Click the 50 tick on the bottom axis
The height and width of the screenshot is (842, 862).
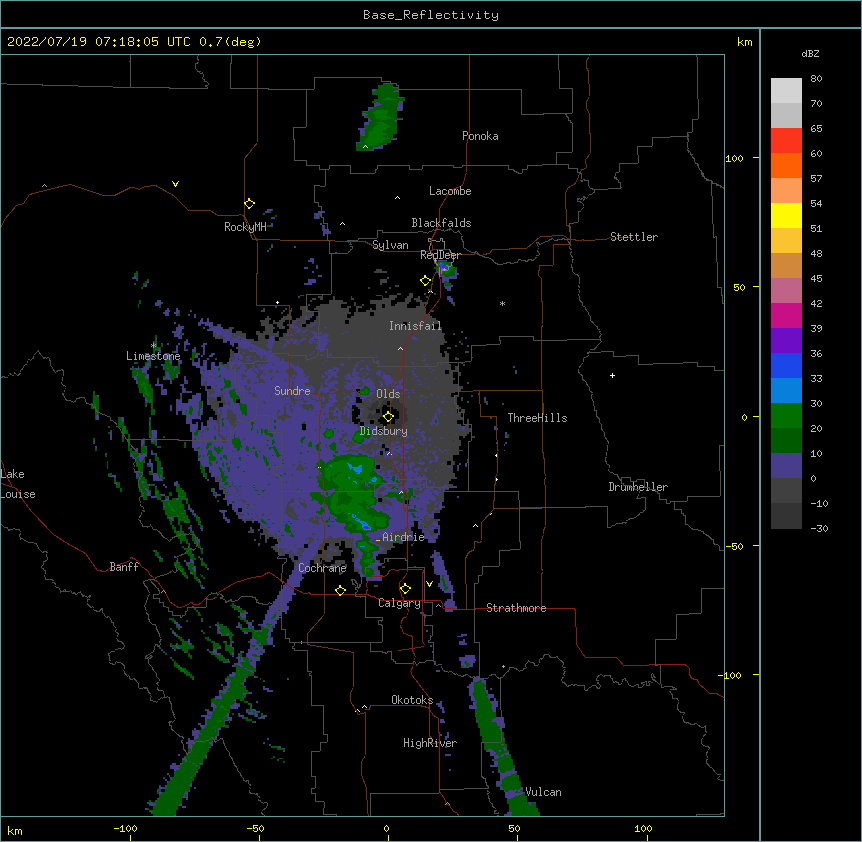[514, 828]
